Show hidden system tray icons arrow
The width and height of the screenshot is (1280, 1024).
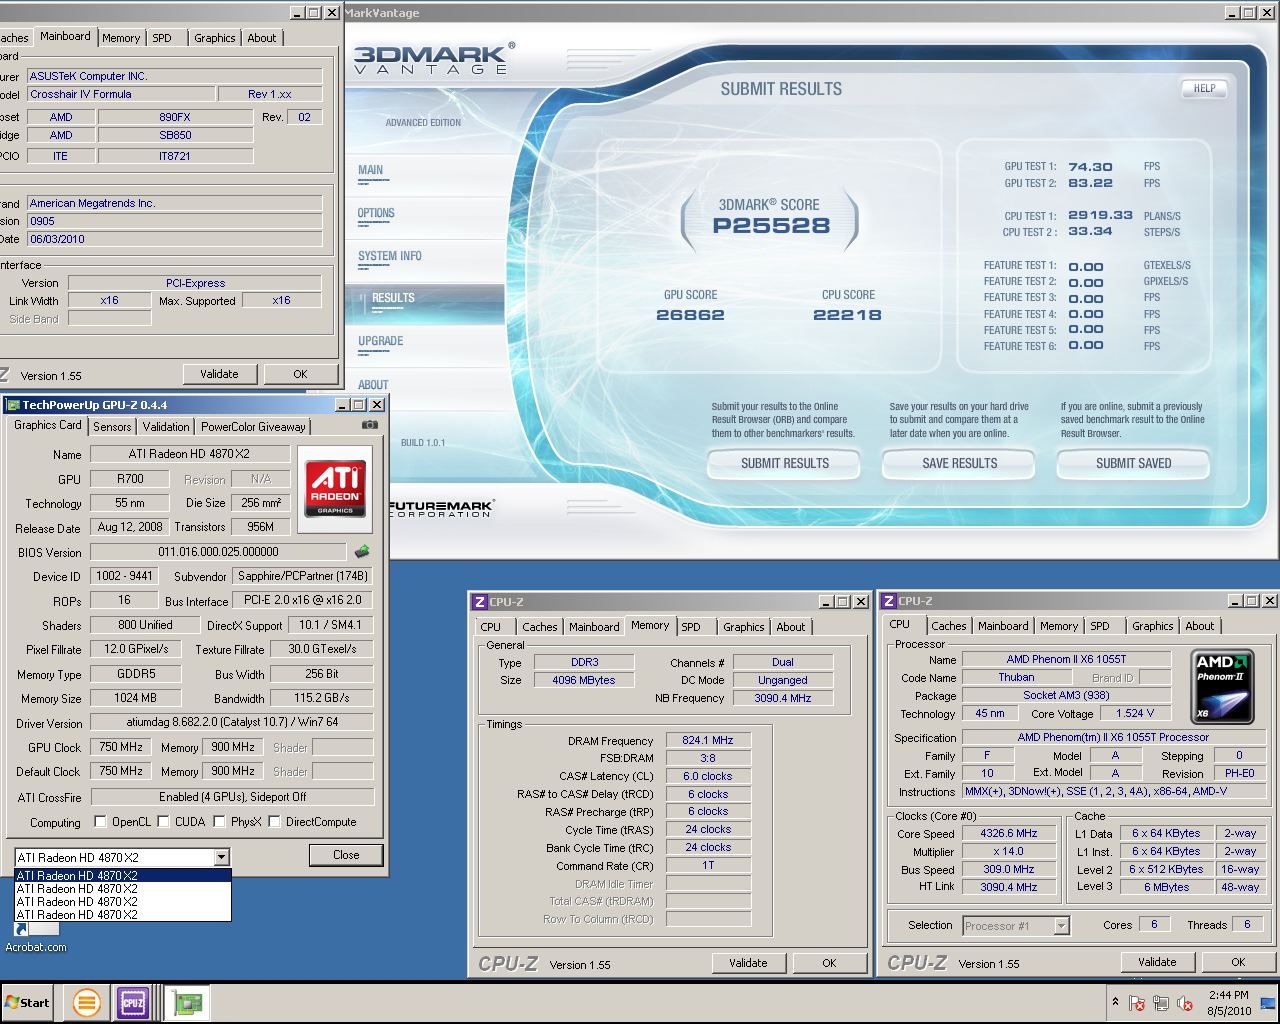[x=1115, y=1002]
